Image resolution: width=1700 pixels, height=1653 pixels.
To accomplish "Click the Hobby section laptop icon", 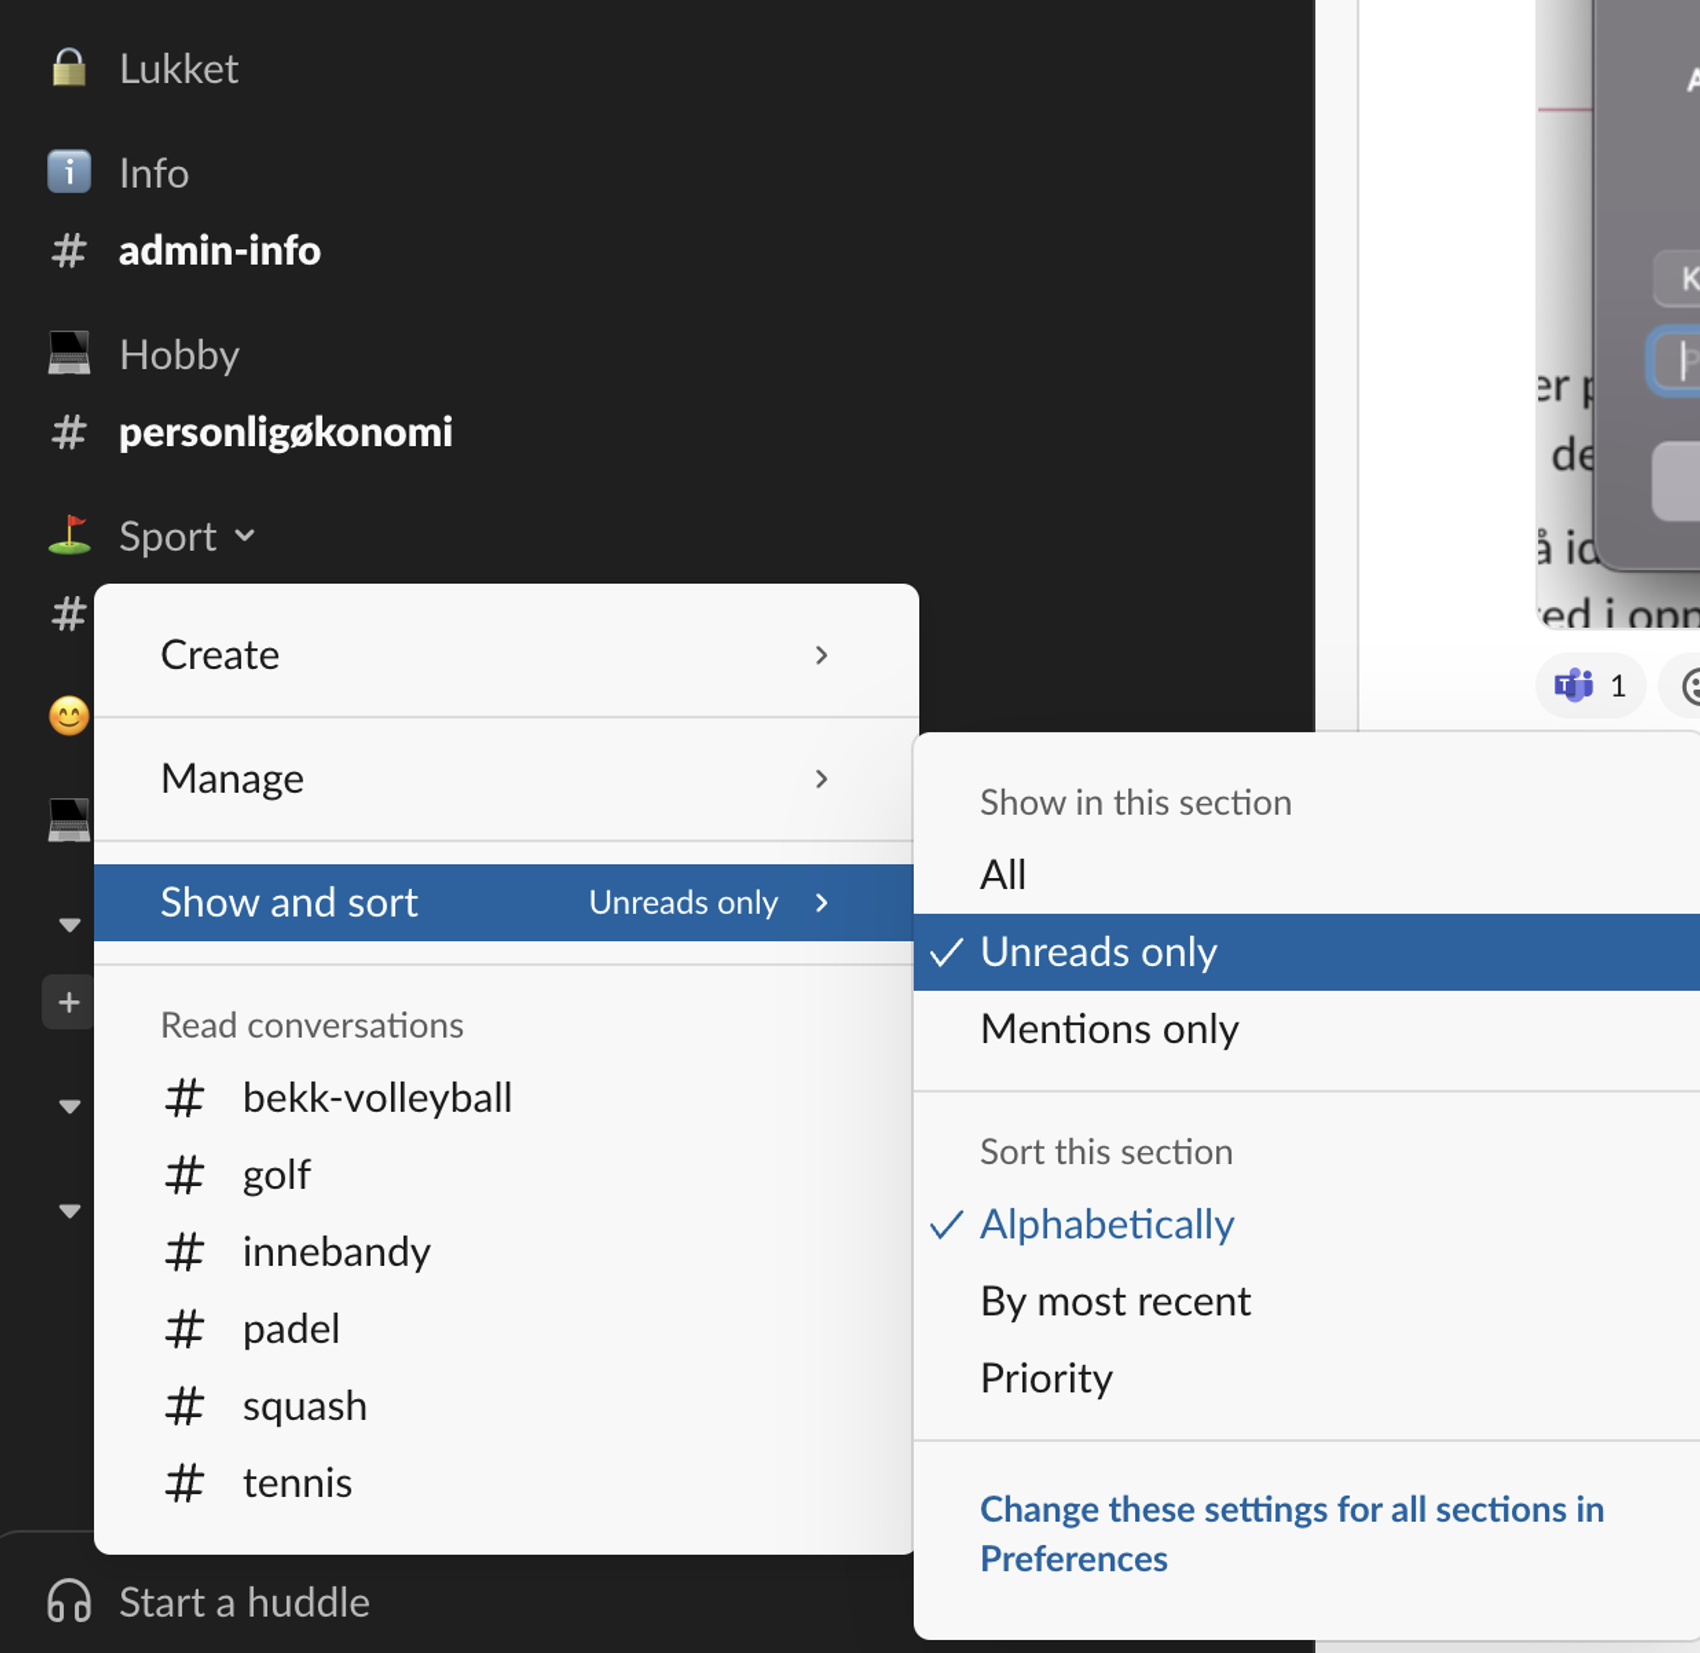I will click(69, 354).
